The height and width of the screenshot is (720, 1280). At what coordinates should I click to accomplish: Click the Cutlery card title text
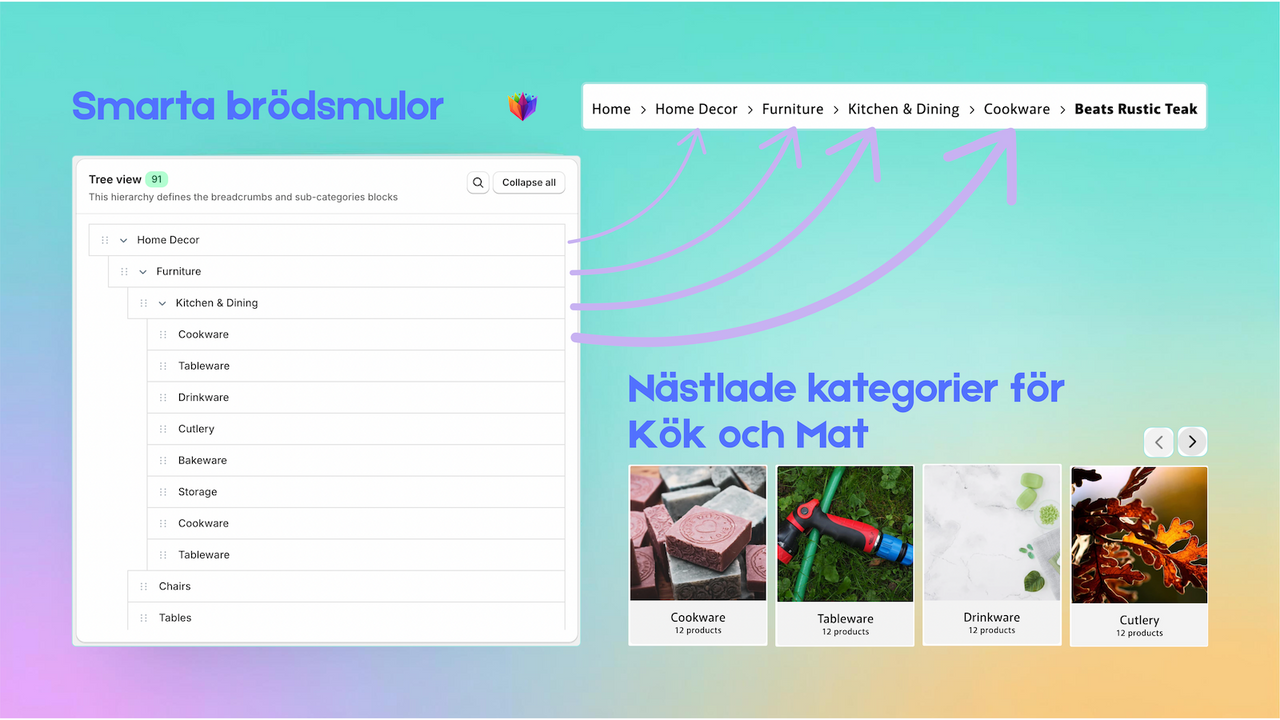[x=1139, y=620]
